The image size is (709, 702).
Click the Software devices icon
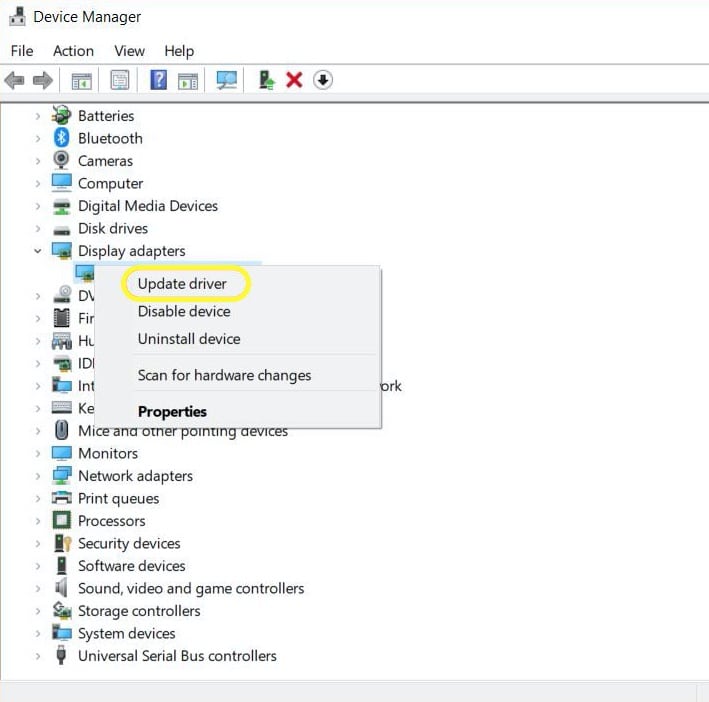pyautogui.click(x=61, y=565)
